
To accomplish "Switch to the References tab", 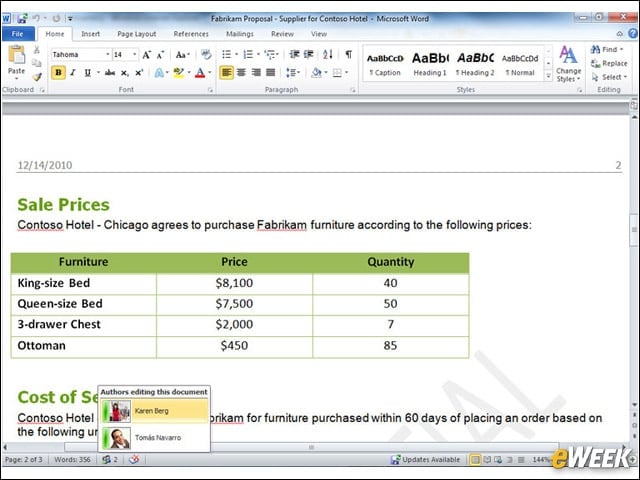I will (x=191, y=34).
